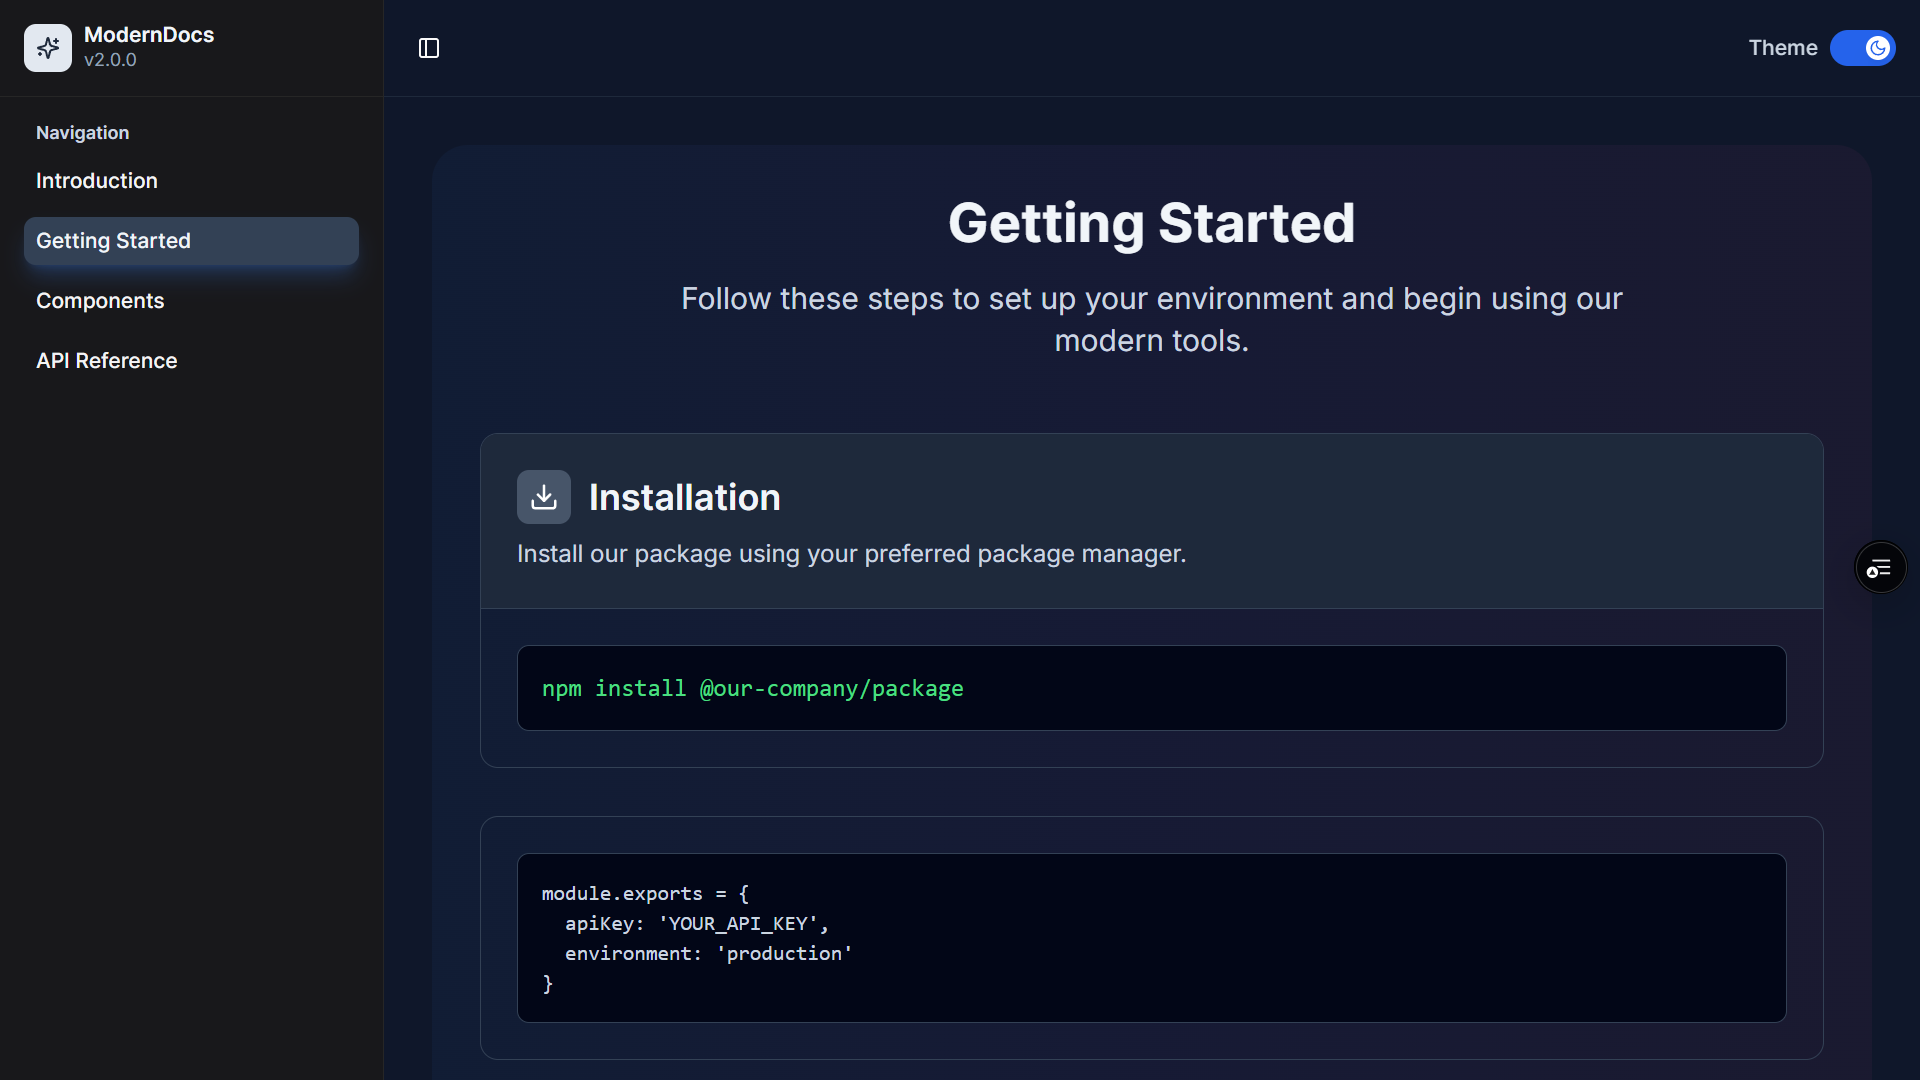The width and height of the screenshot is (1920, 1080).
Task: Click the npm install command block
Action: point(1151,688)
